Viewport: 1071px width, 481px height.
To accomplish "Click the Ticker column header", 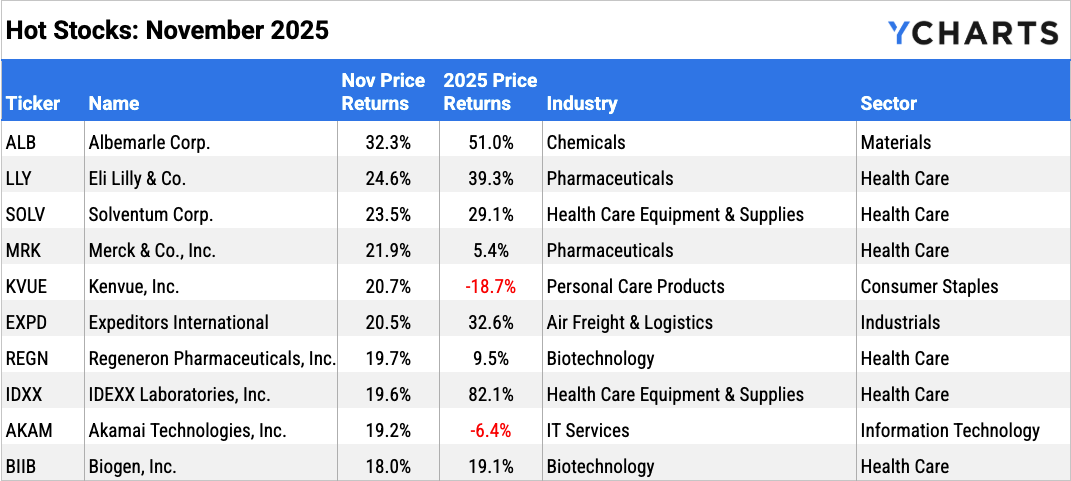I will coord(33,103).
